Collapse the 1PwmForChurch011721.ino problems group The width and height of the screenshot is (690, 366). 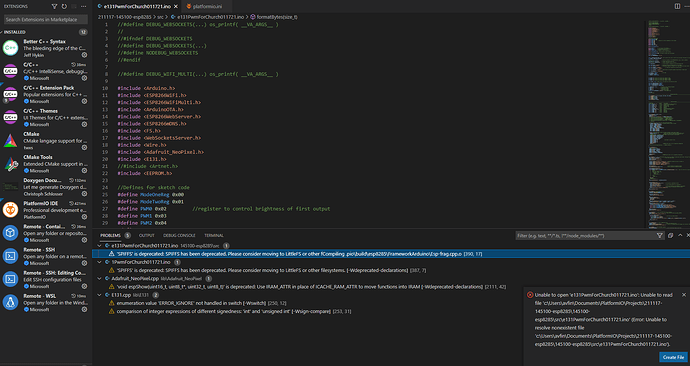click(x=99, y=262)
